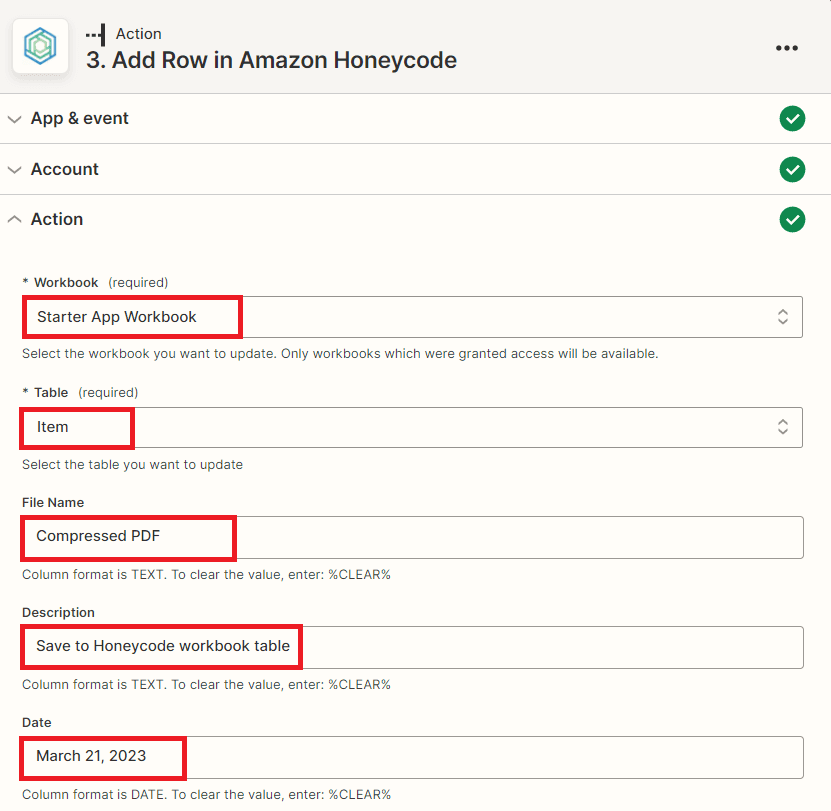Open the step options ellipsis menu
The image size is (831, 811).
[x=787, y=47]
